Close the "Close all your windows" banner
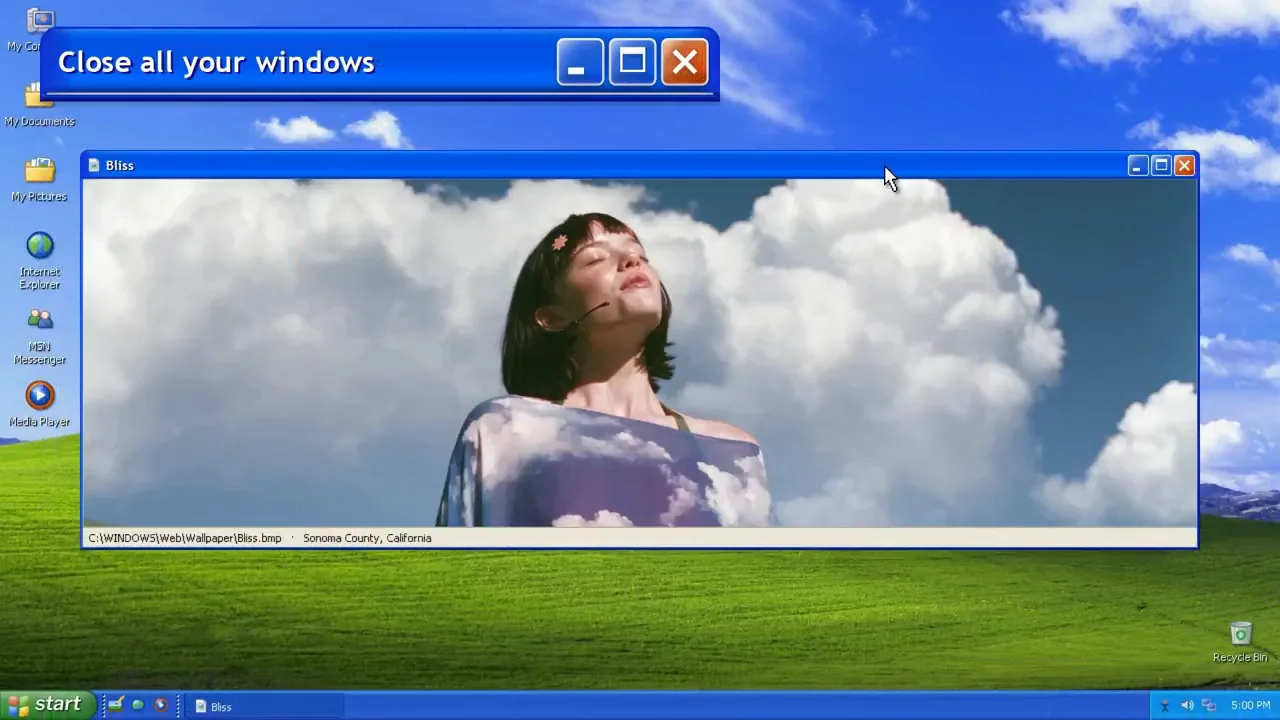Viewport: 1280px width, 720px height. (685, 62)
